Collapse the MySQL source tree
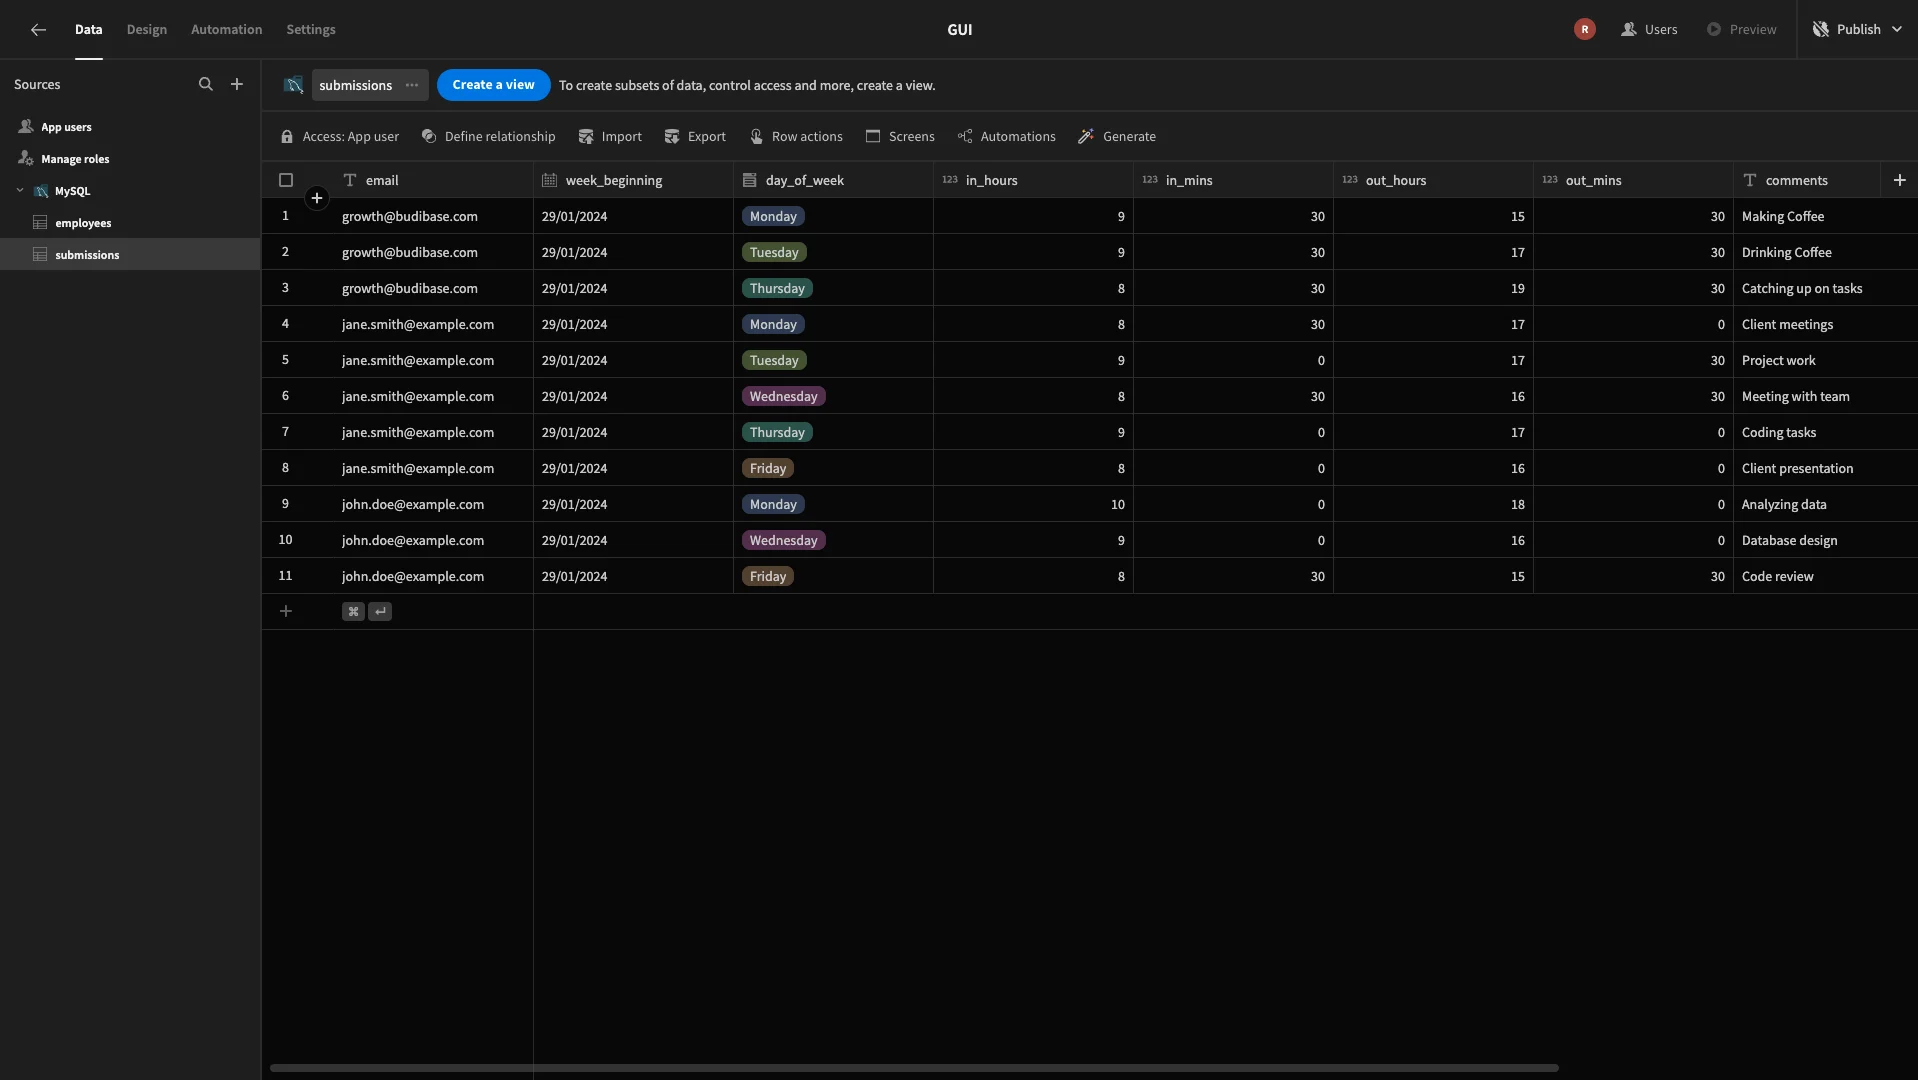Viewport: 1918px width, 1080px height. coord(20,190)
